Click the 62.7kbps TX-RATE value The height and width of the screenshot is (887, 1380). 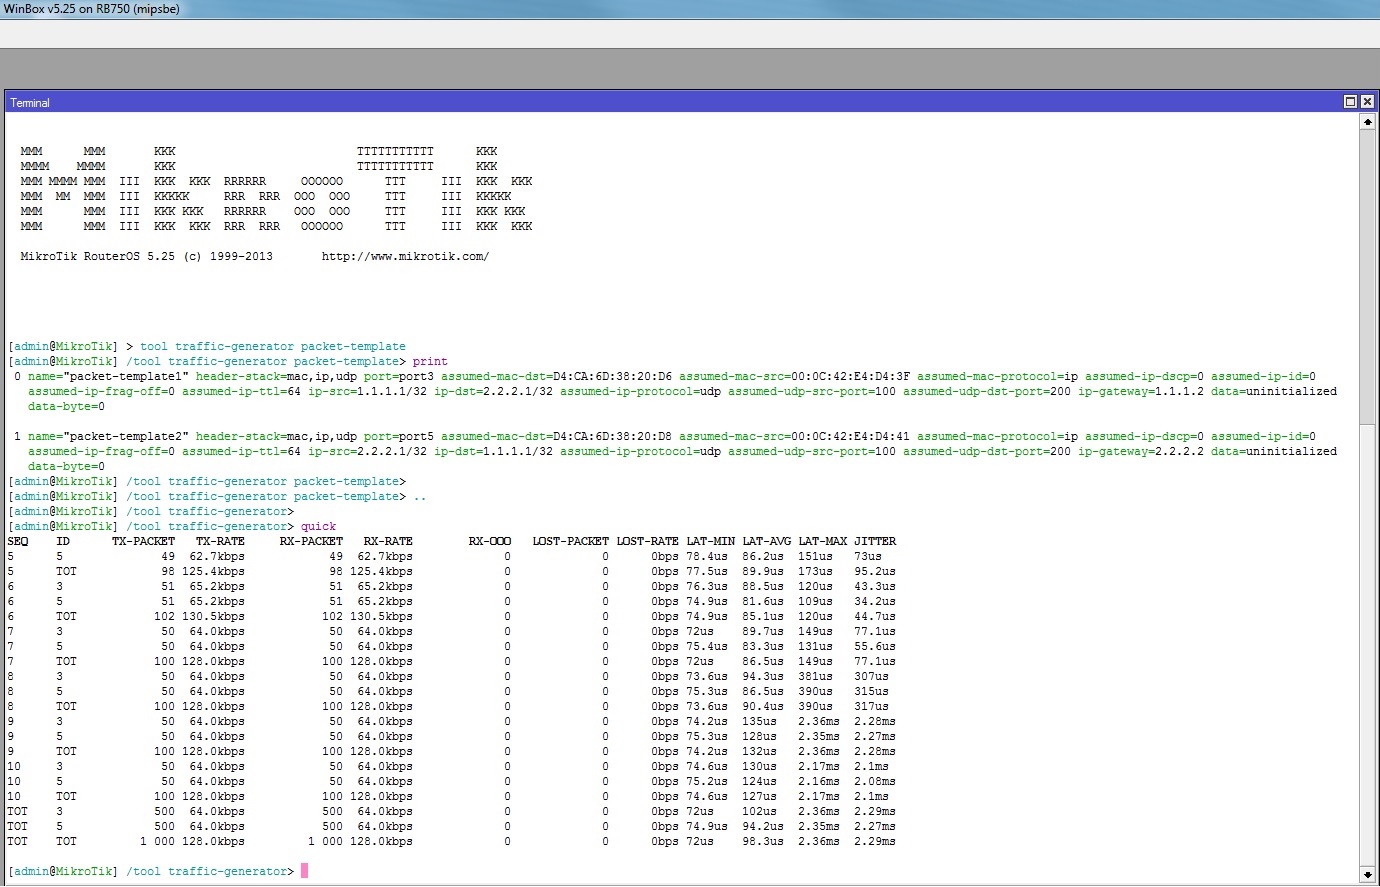pyautogui.click(x=217, y=556)
